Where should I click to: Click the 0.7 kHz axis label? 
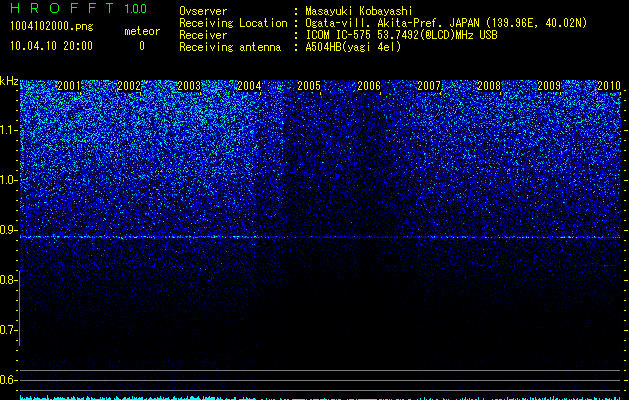click(x=7, y=330)
